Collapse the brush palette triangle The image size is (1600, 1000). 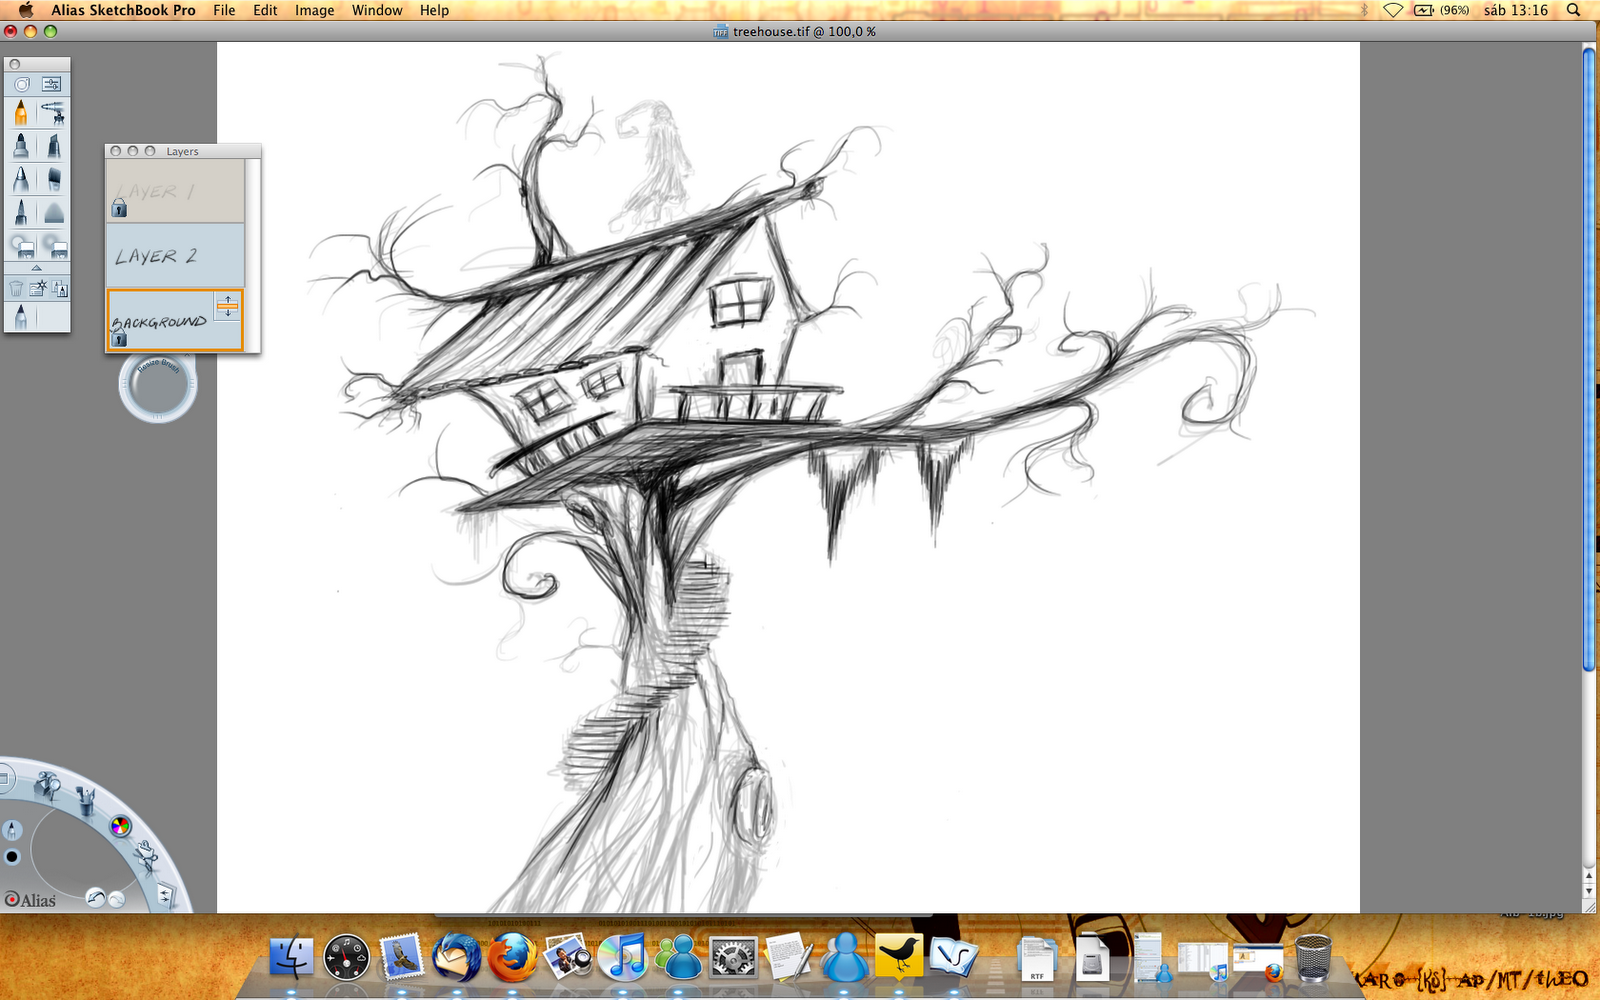[37, 268]
